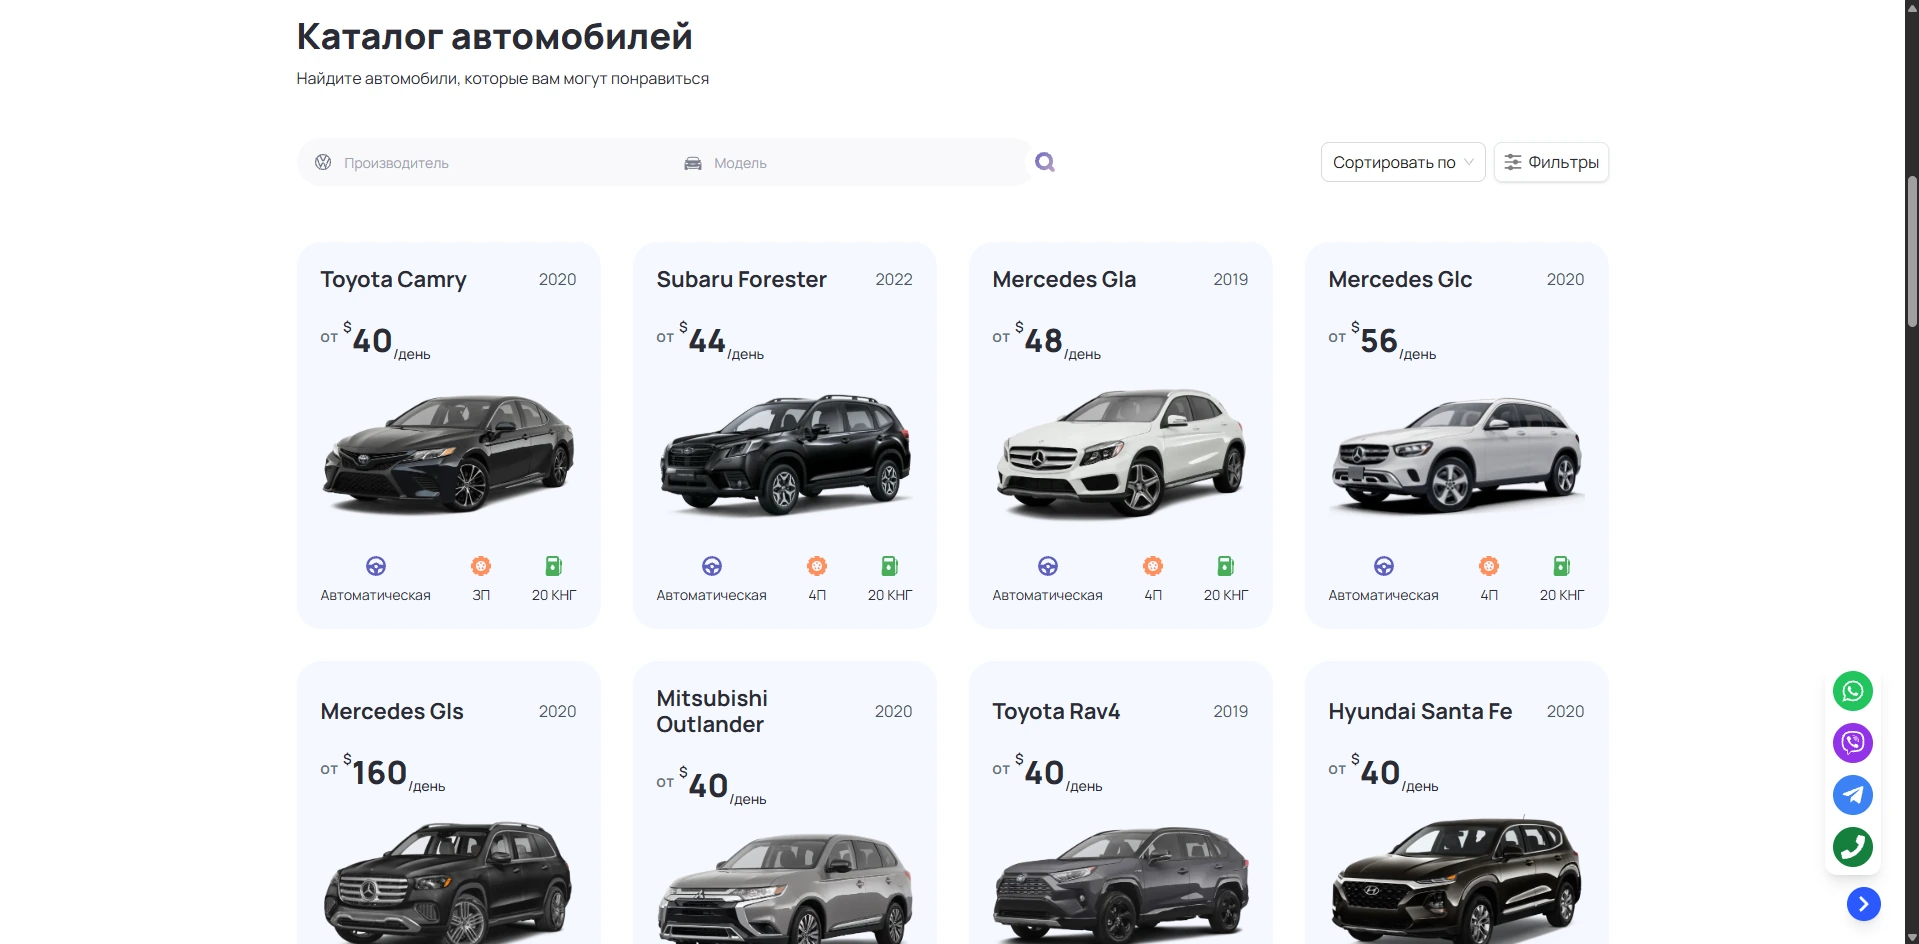This screenshot has height=944, width=1919.
Task: Click Автоматическая label on Toyota Camry card
Action: (376, 595)
